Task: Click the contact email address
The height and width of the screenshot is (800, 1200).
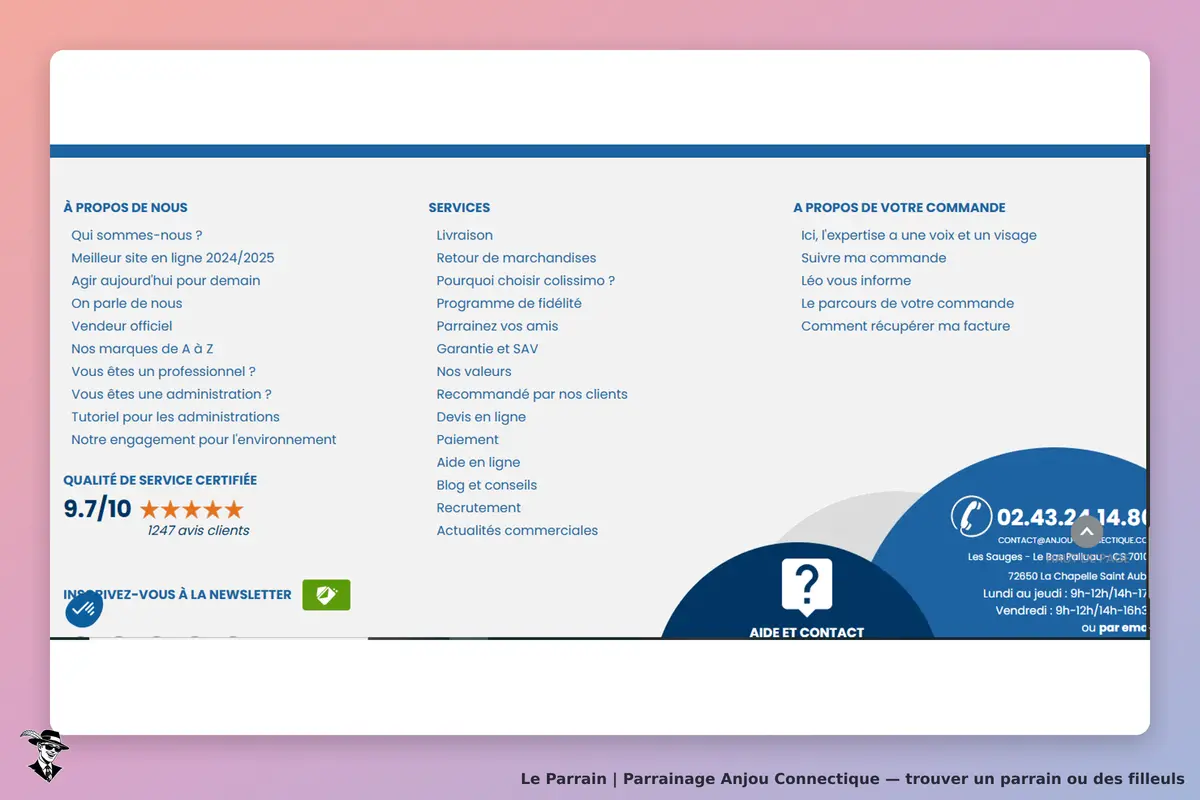Action: (x=1072, y=540)
